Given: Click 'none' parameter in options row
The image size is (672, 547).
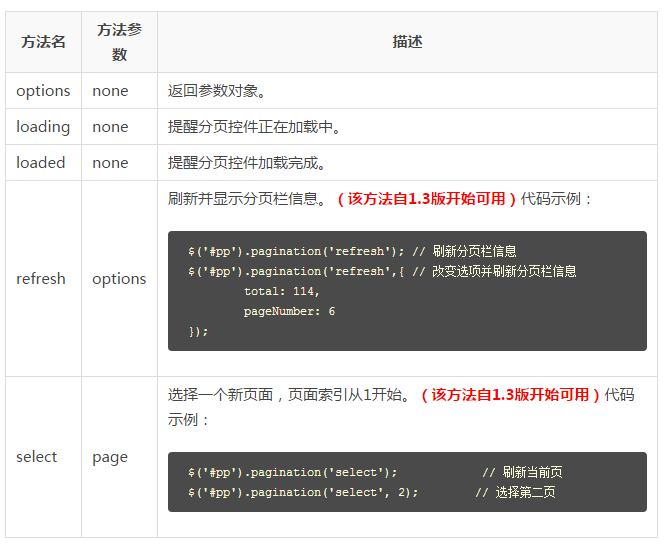Looking at the screenshot, I should 110,91.
